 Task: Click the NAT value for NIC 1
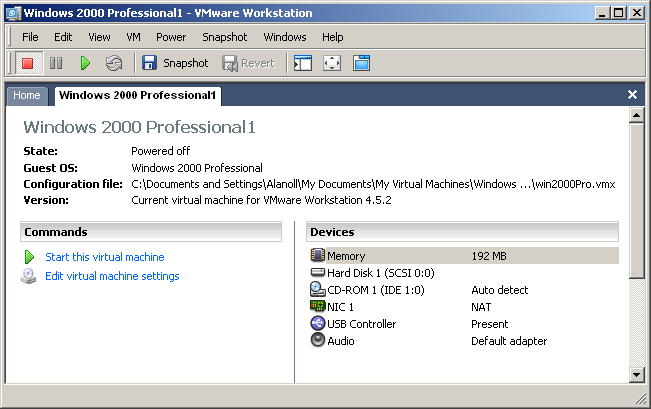point(481,307)
